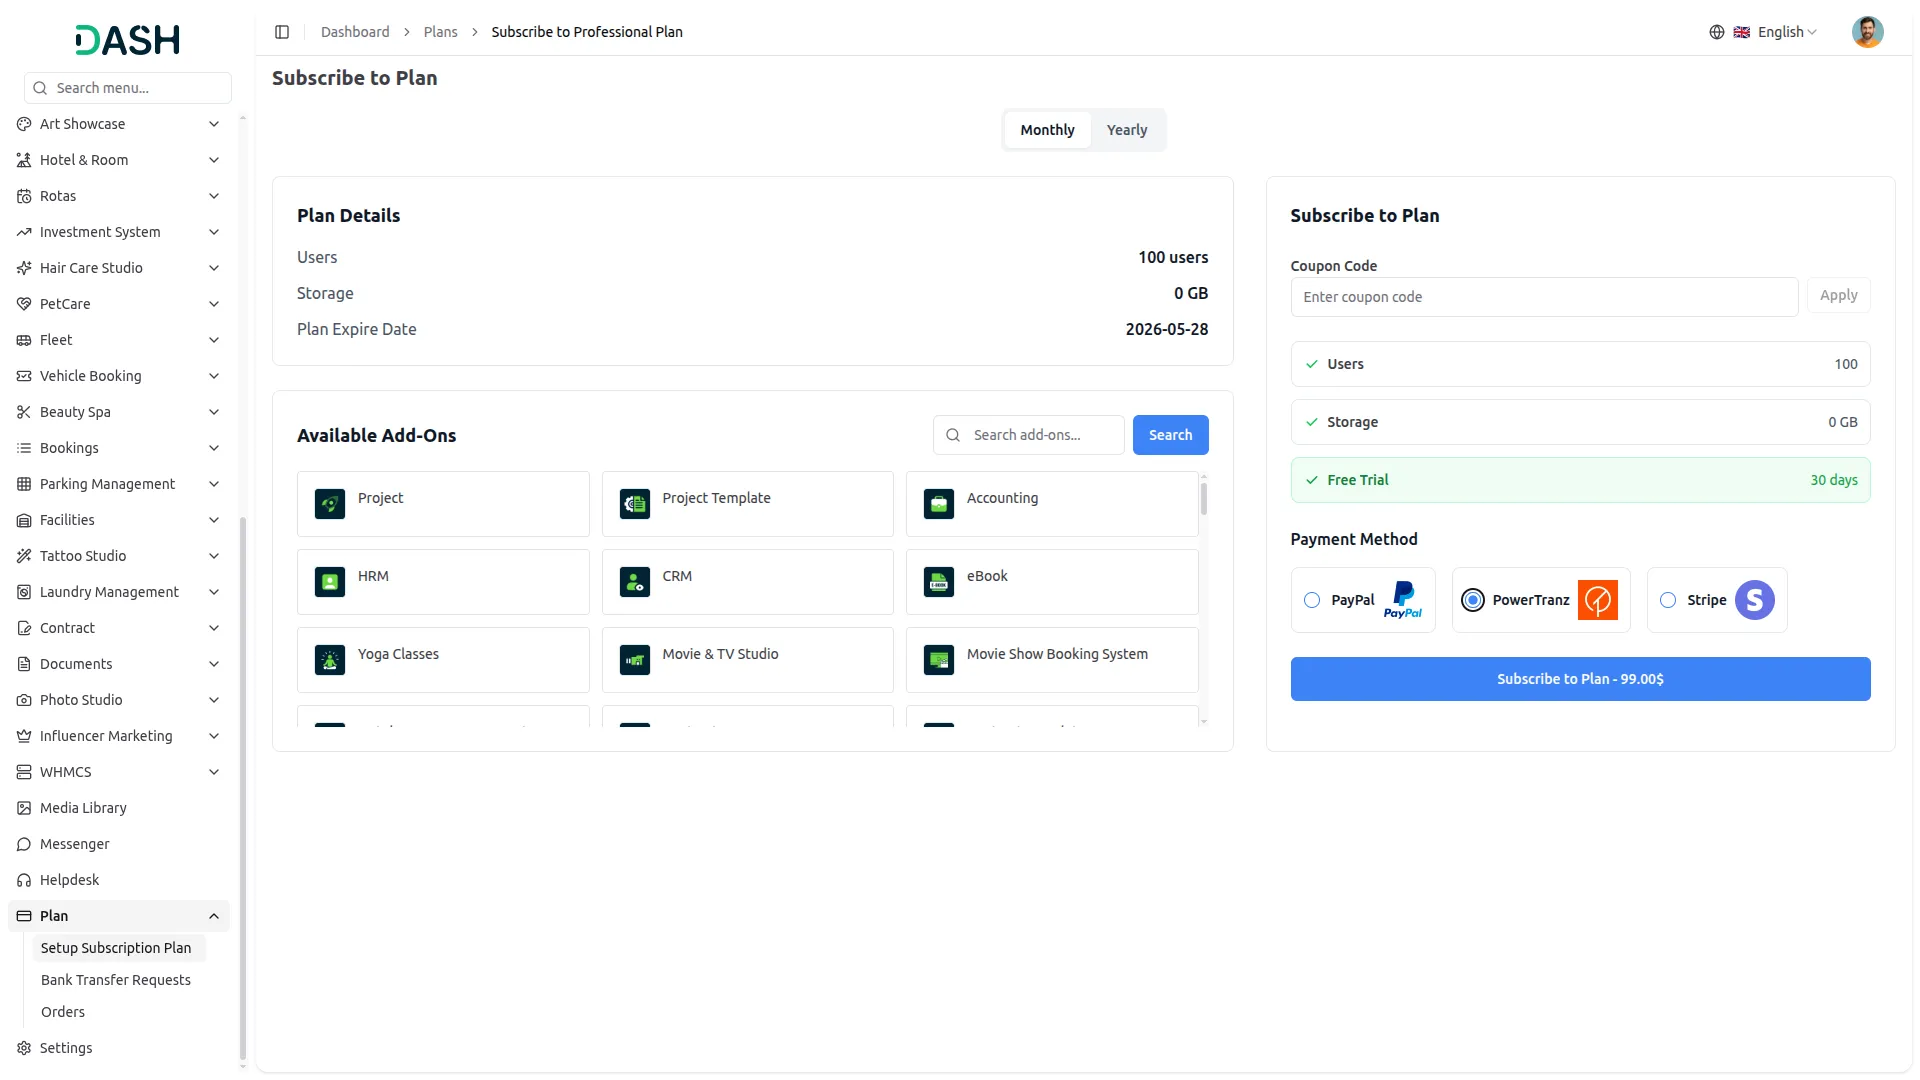
Task: Toggle the sidebar panel icon
Action: (282, 32)
